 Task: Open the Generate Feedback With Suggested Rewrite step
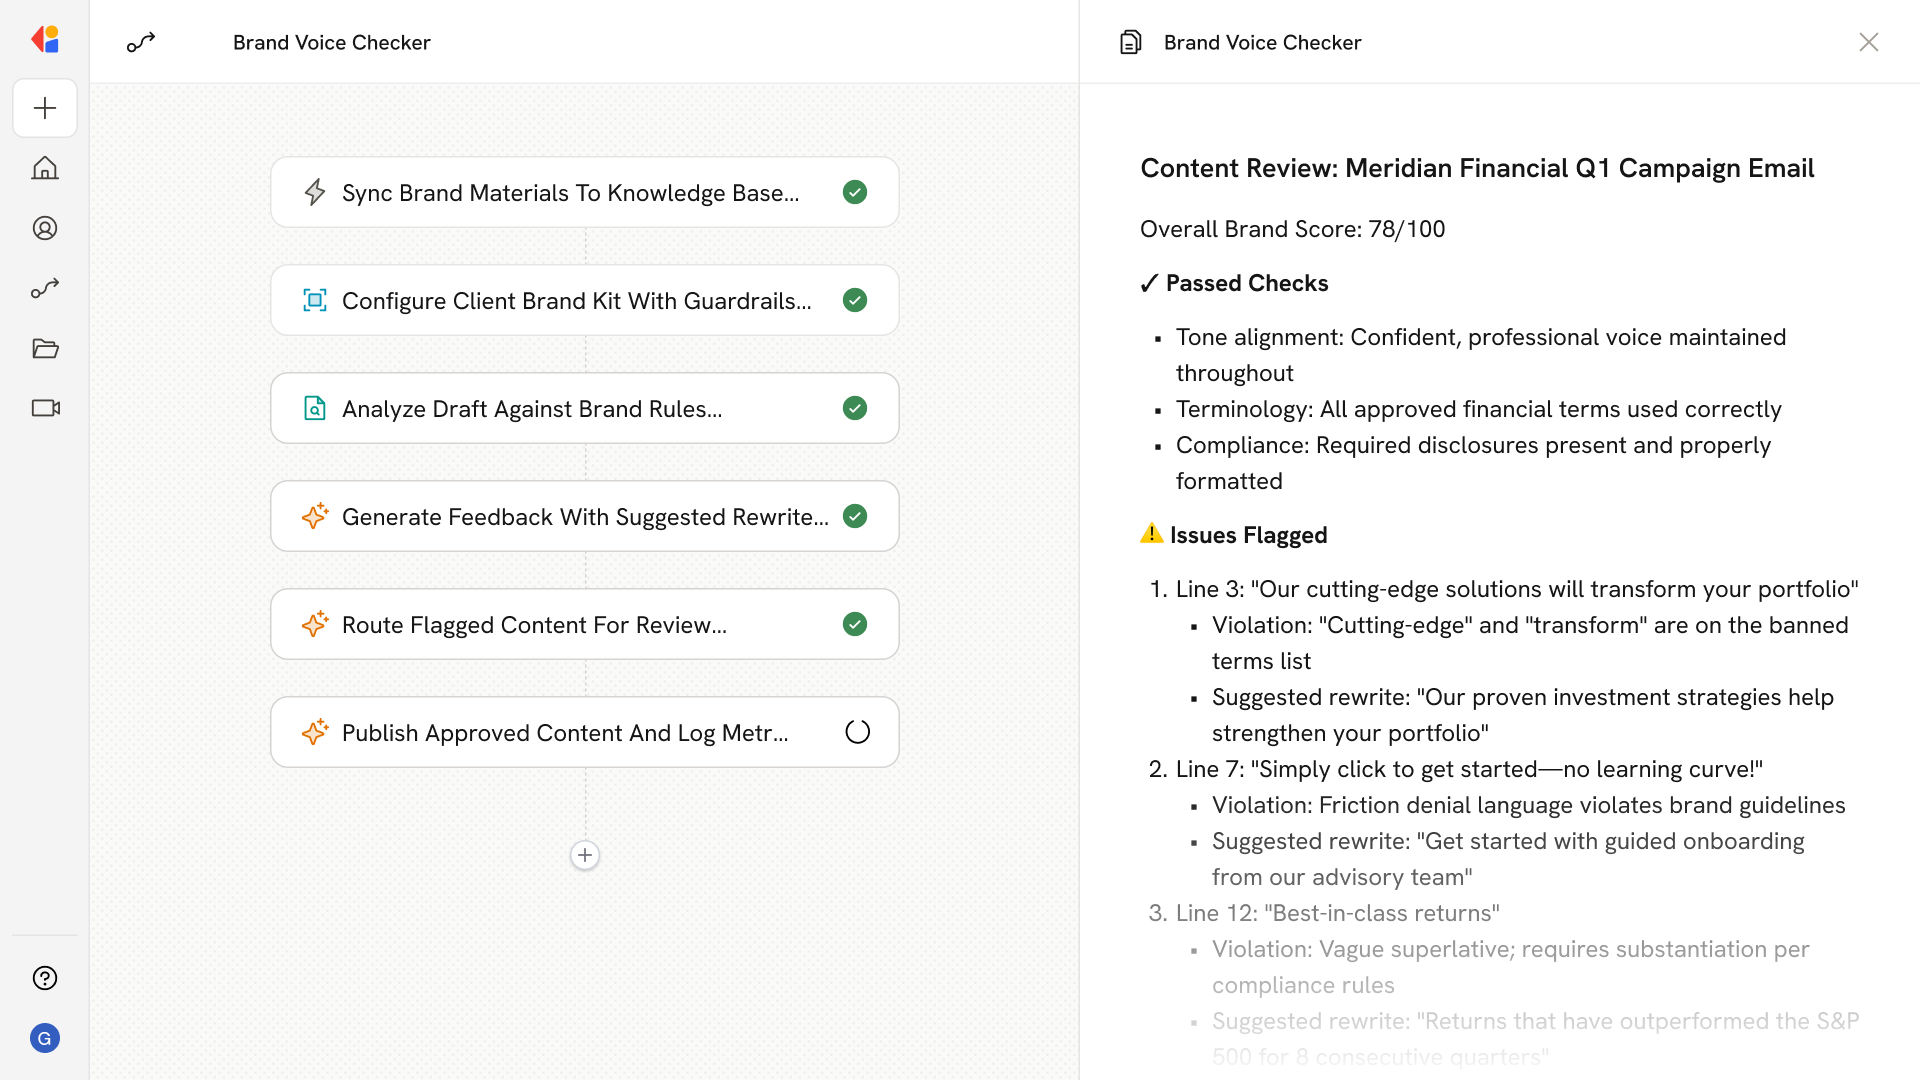tap(584, 517)
